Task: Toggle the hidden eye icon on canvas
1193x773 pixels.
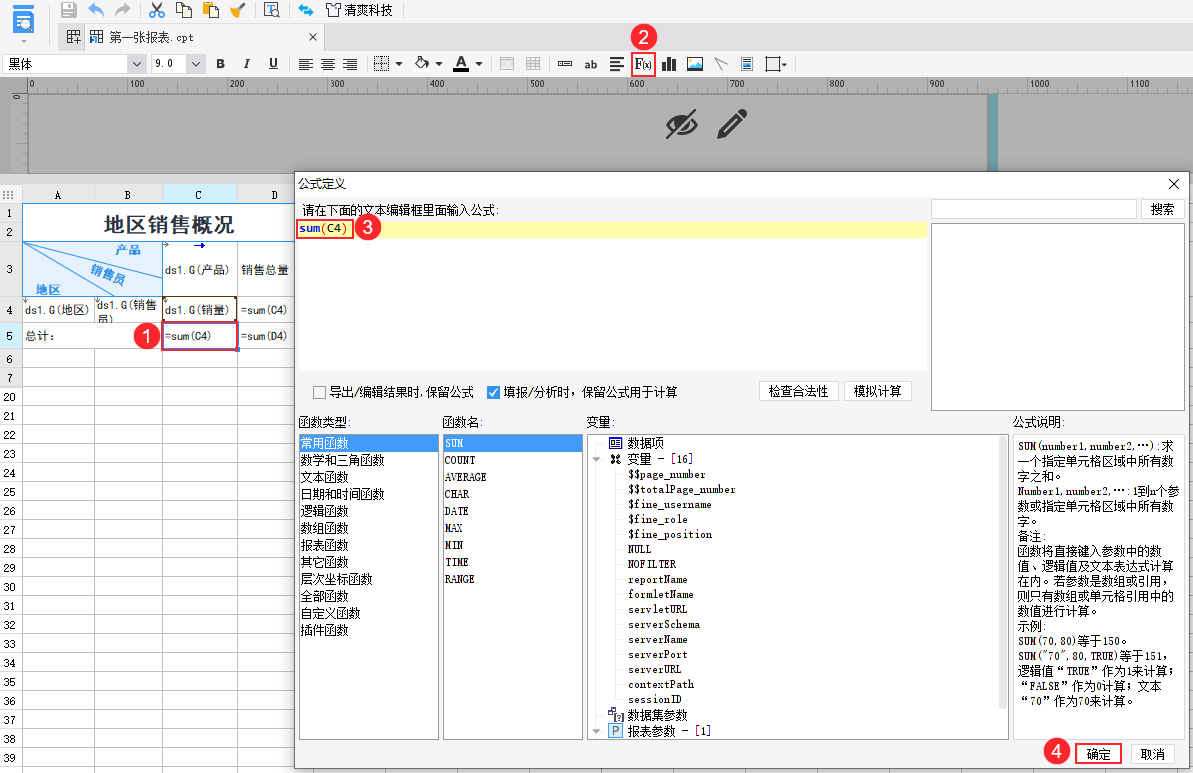Action: [x=682, y=124]
